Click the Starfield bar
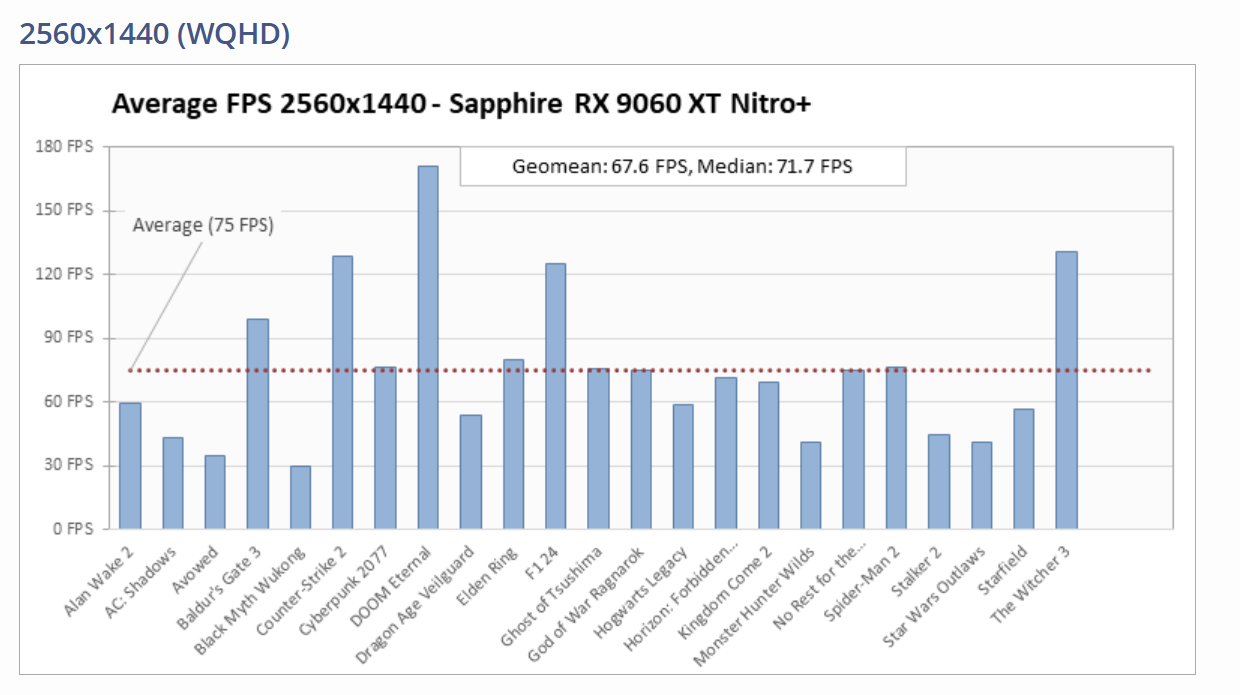The height and width of the screenshot is (695, 1240). (x=1024, y=469)
